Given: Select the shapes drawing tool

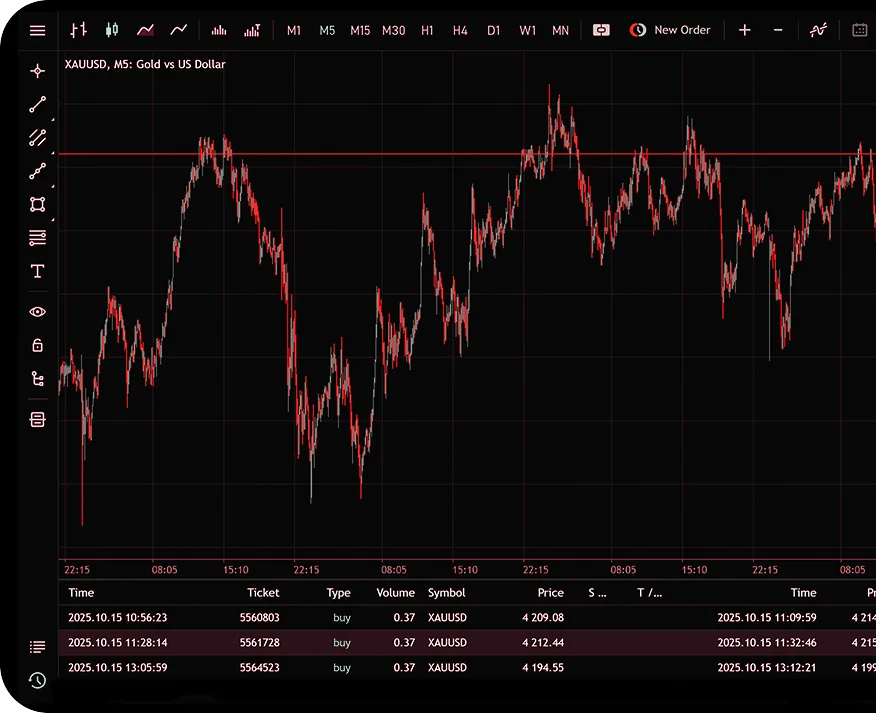Looking at the screenshot, I should [37, 204].
